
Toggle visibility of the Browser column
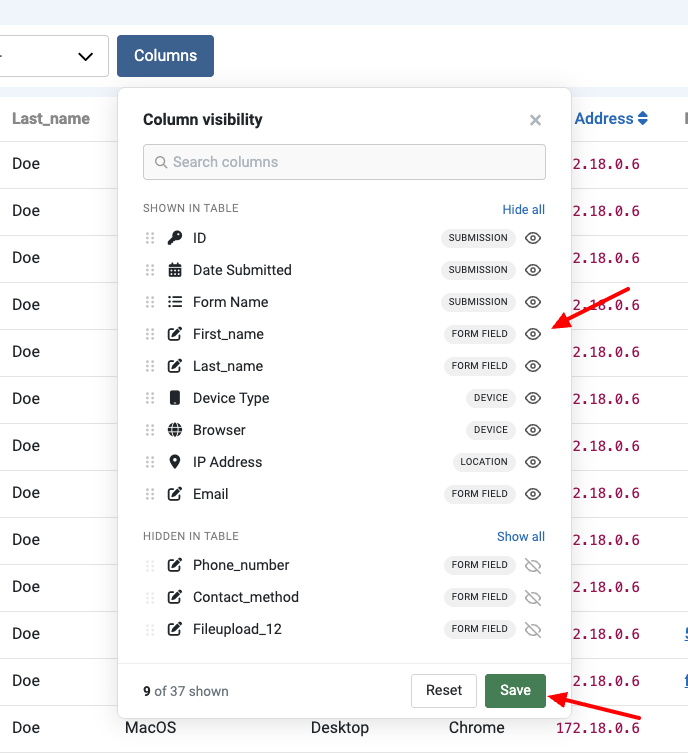pos(533,430)
